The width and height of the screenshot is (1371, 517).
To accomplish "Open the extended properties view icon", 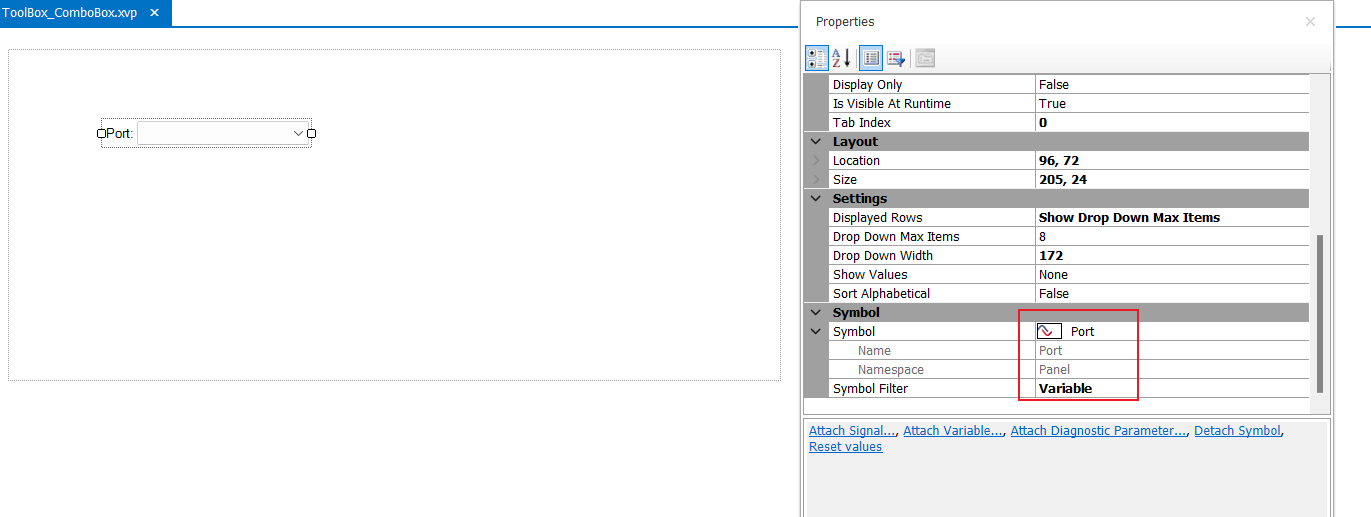I will (x=895, y=58).
